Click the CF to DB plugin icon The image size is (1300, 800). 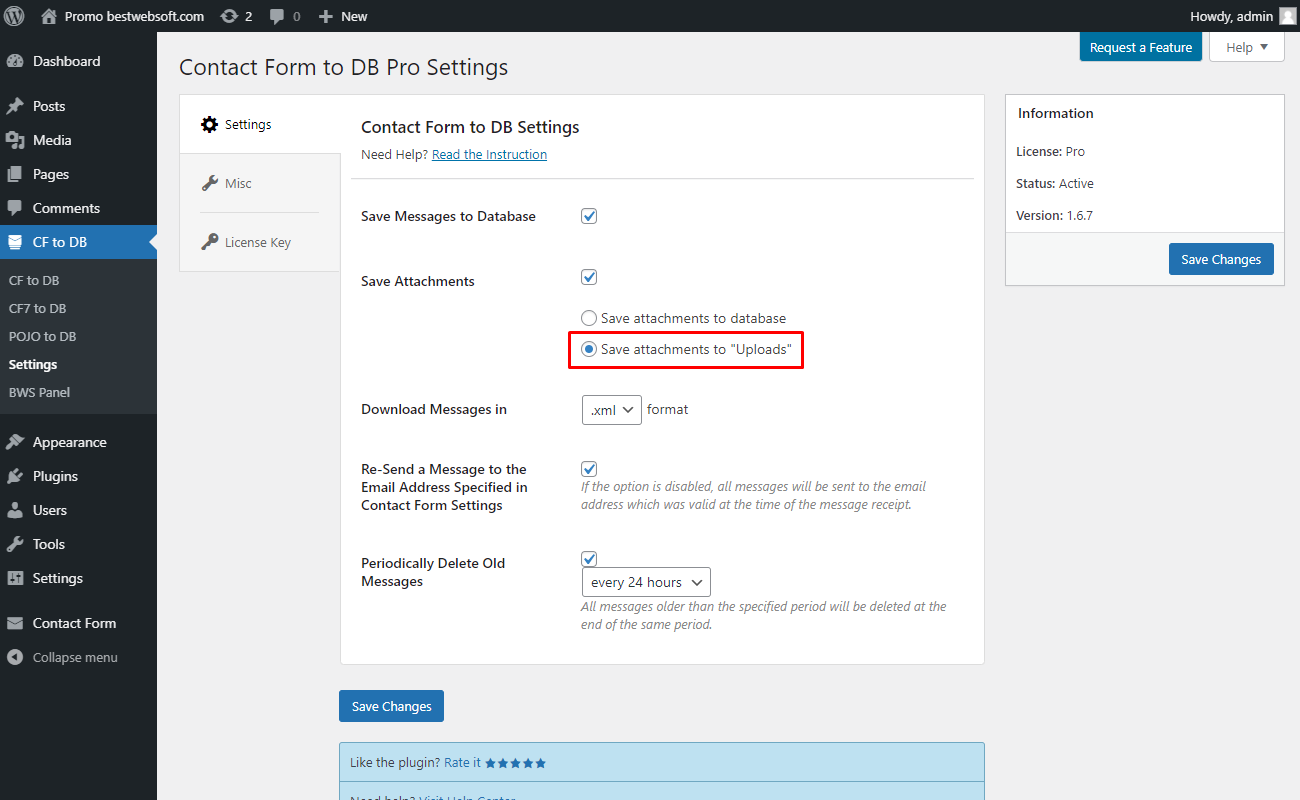(15, 242)
